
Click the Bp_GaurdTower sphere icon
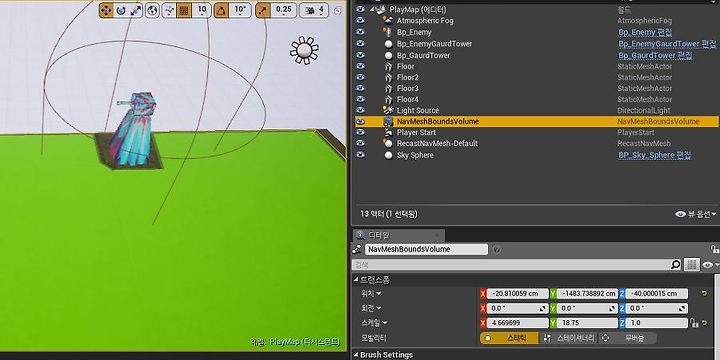[388, 56]
